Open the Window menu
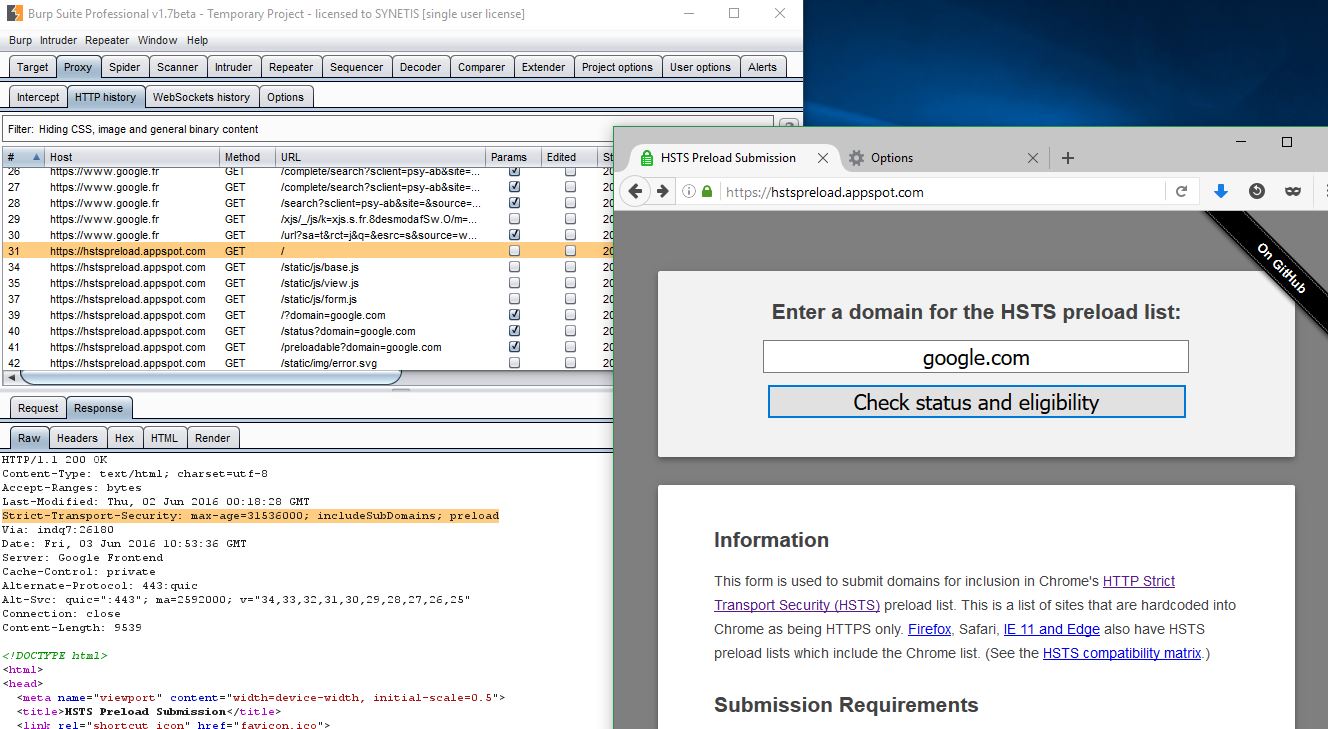The height and width of the screenshot is (729, 1328). tap(157, 40)
